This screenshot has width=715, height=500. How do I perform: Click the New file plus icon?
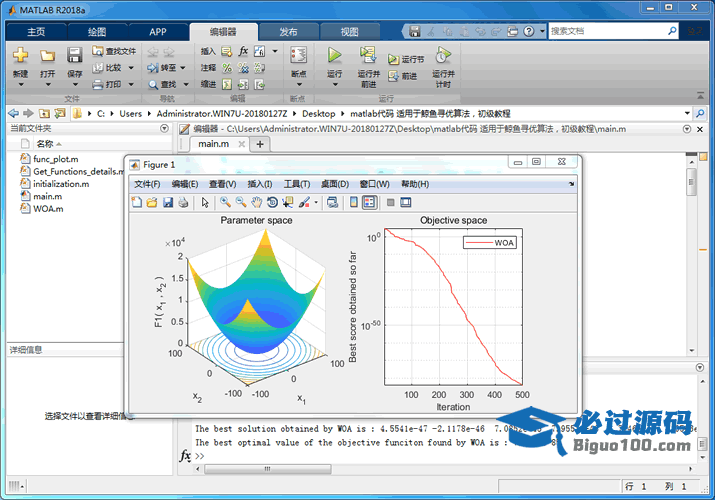(20, 55)
